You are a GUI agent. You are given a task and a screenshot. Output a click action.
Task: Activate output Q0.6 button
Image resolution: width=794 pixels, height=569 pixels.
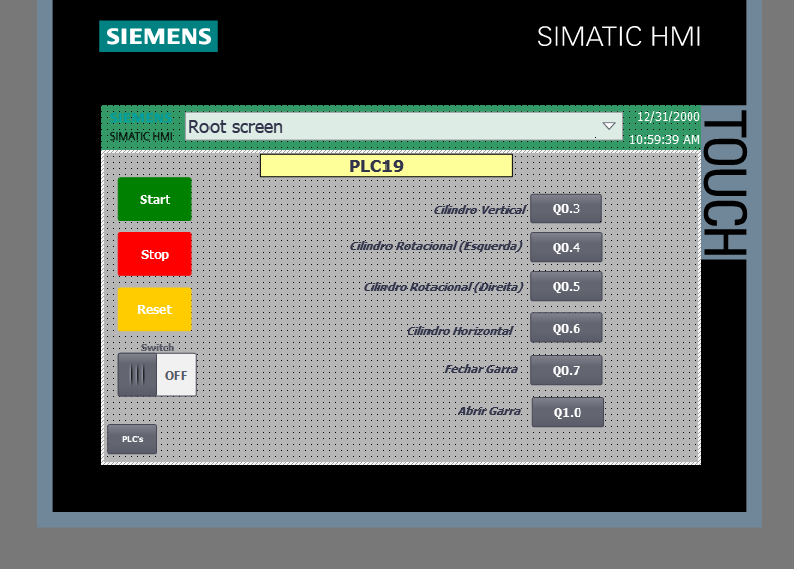pos(566,328)
